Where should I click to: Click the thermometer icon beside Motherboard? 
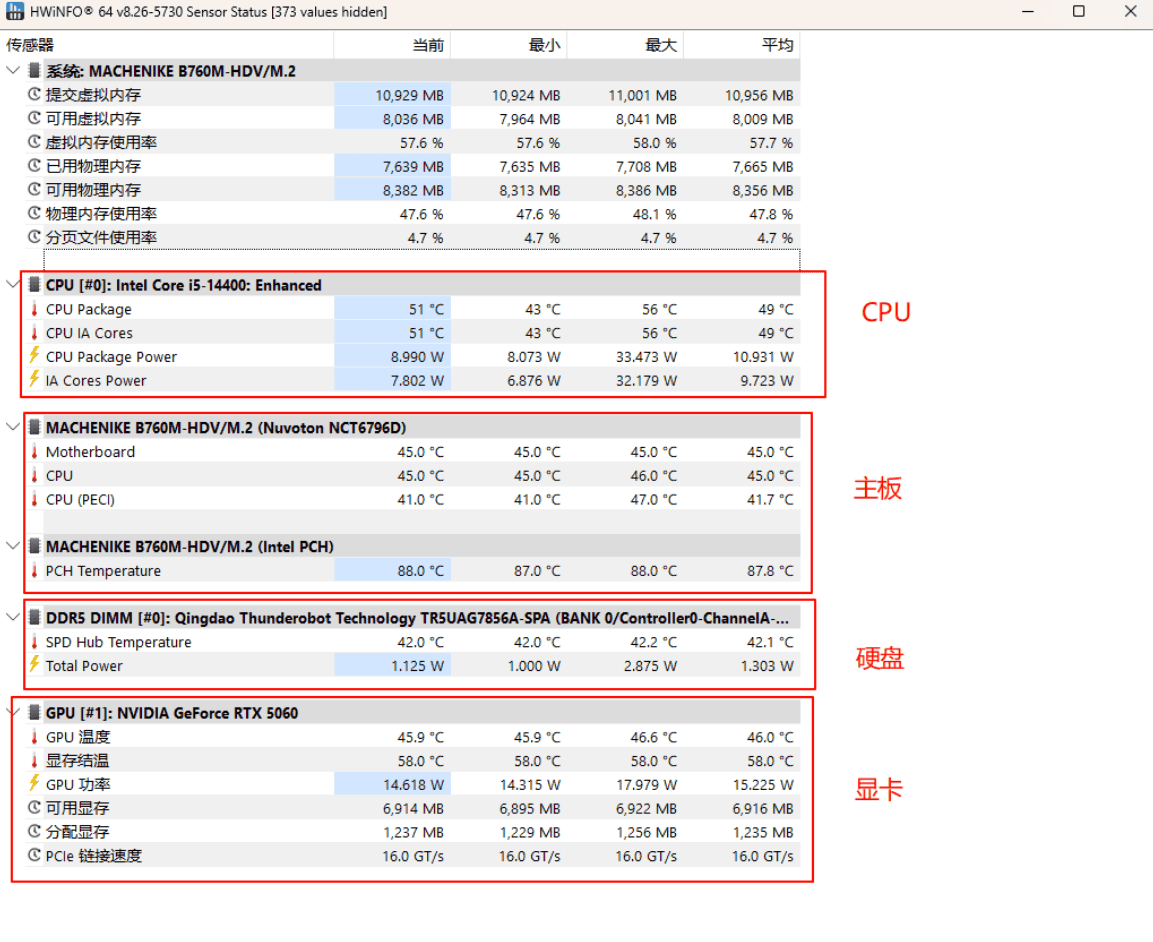[34, 452]
